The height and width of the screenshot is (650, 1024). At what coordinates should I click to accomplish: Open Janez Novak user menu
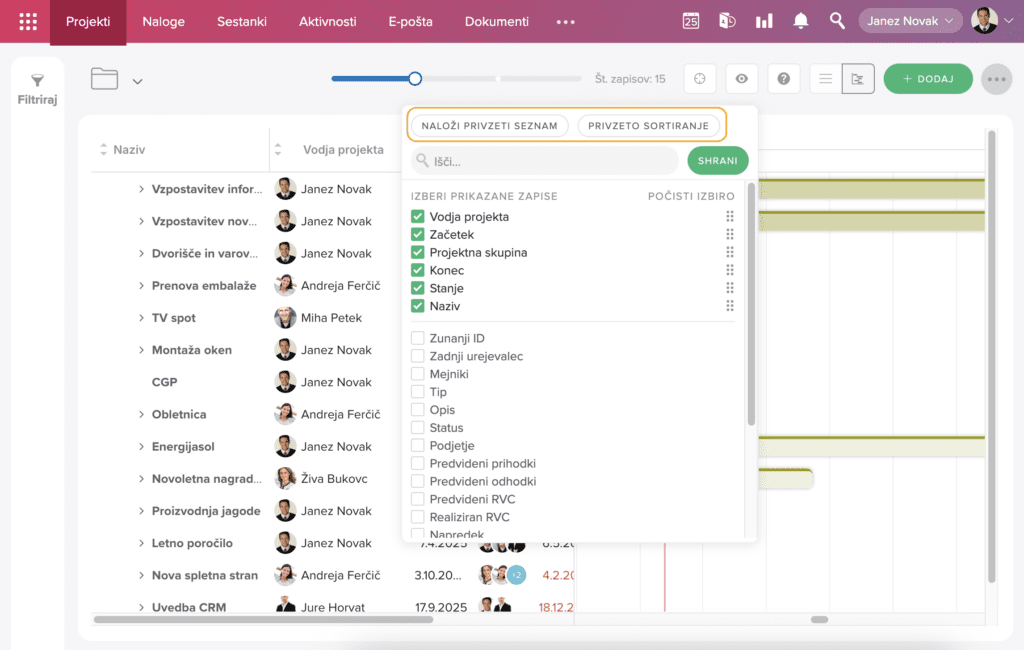click(910, 21)
